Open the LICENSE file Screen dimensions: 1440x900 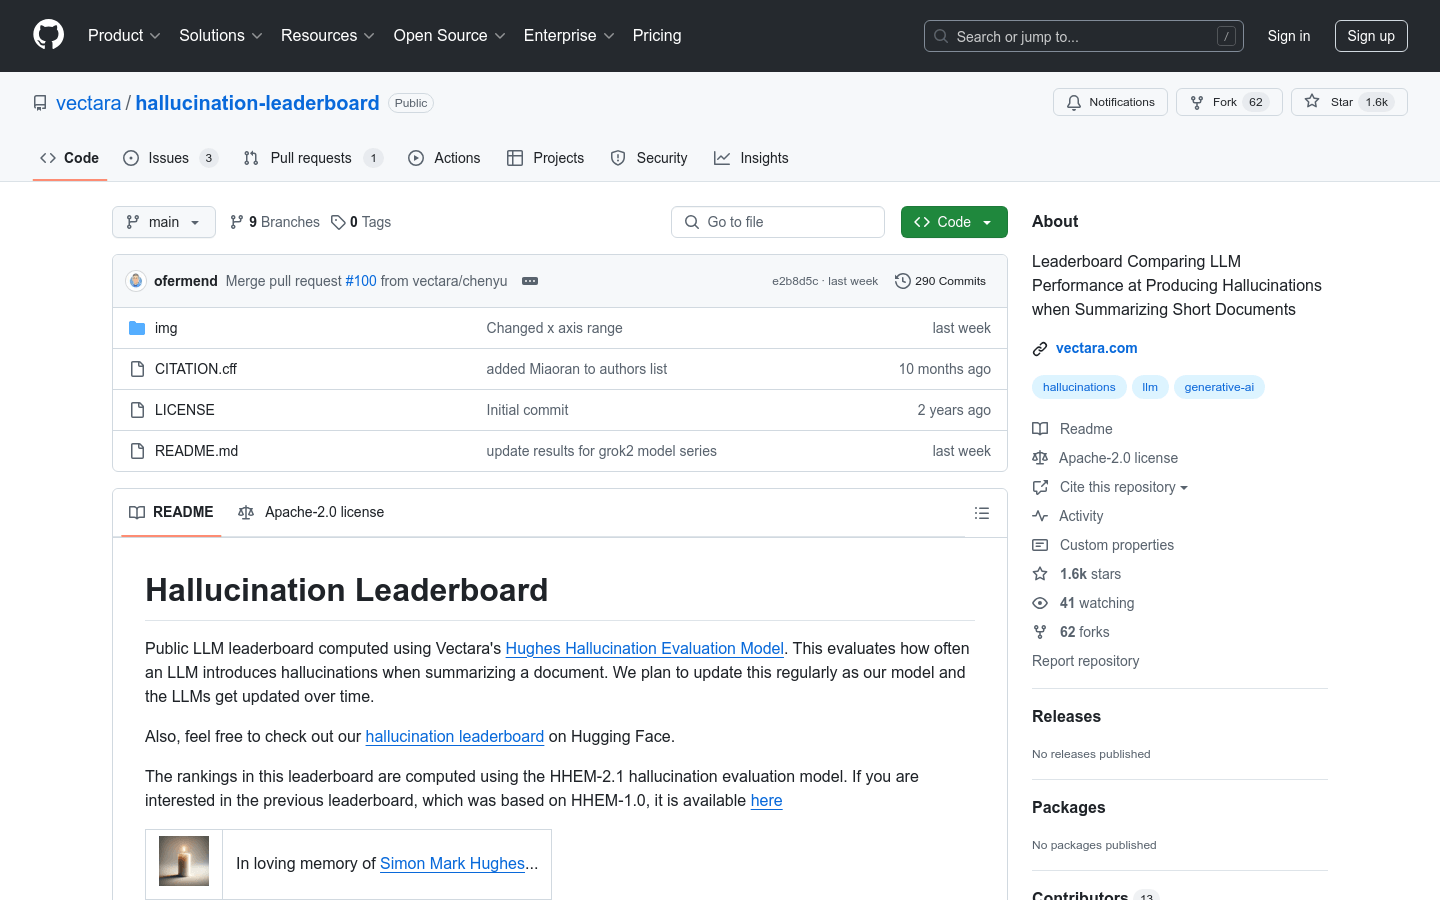click(x=185, y=410)
